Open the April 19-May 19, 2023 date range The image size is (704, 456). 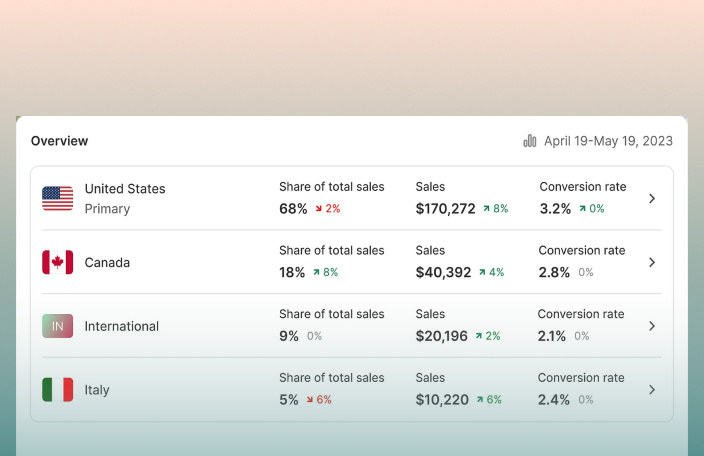pyautogui.click(x=608, y=141)
